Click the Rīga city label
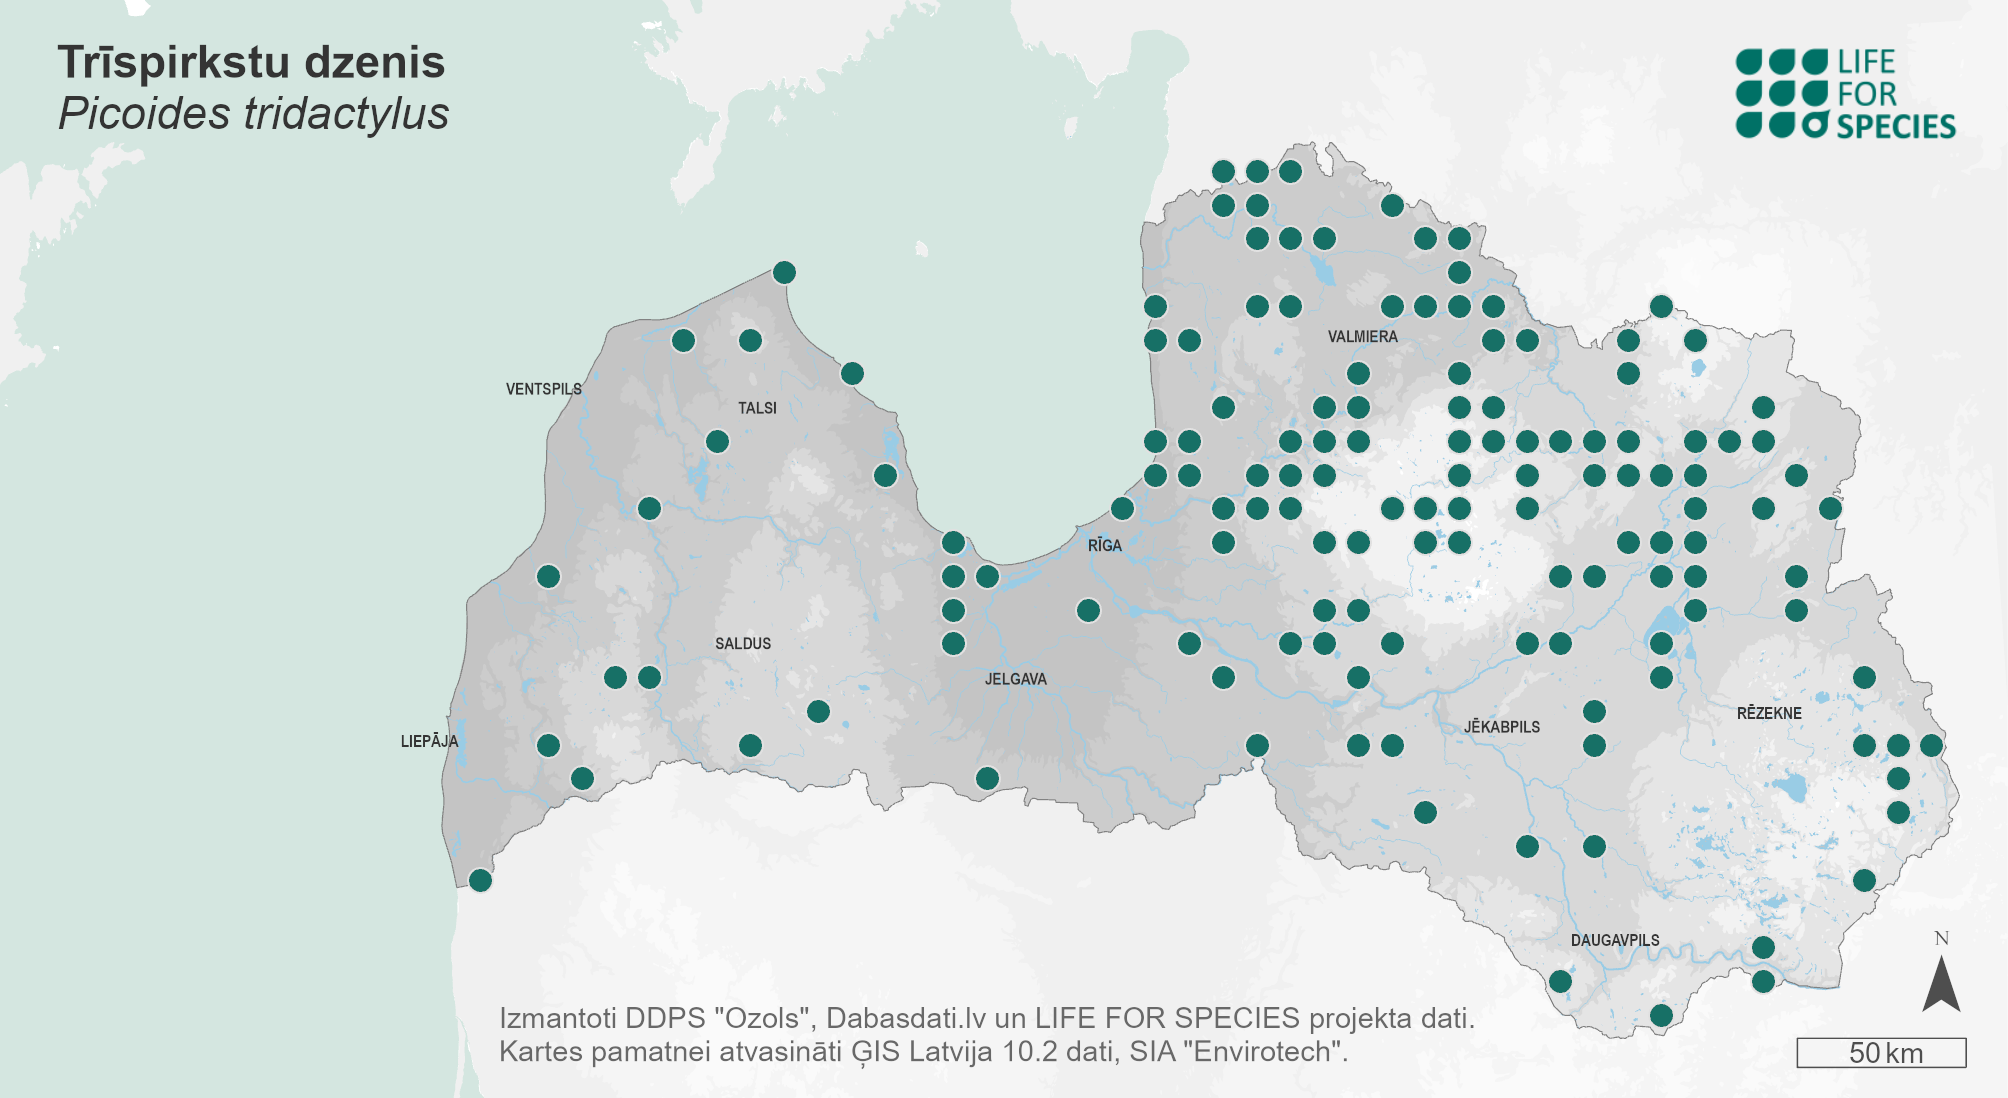The image size is (2008, 1098). click(x=1104, y=545)
